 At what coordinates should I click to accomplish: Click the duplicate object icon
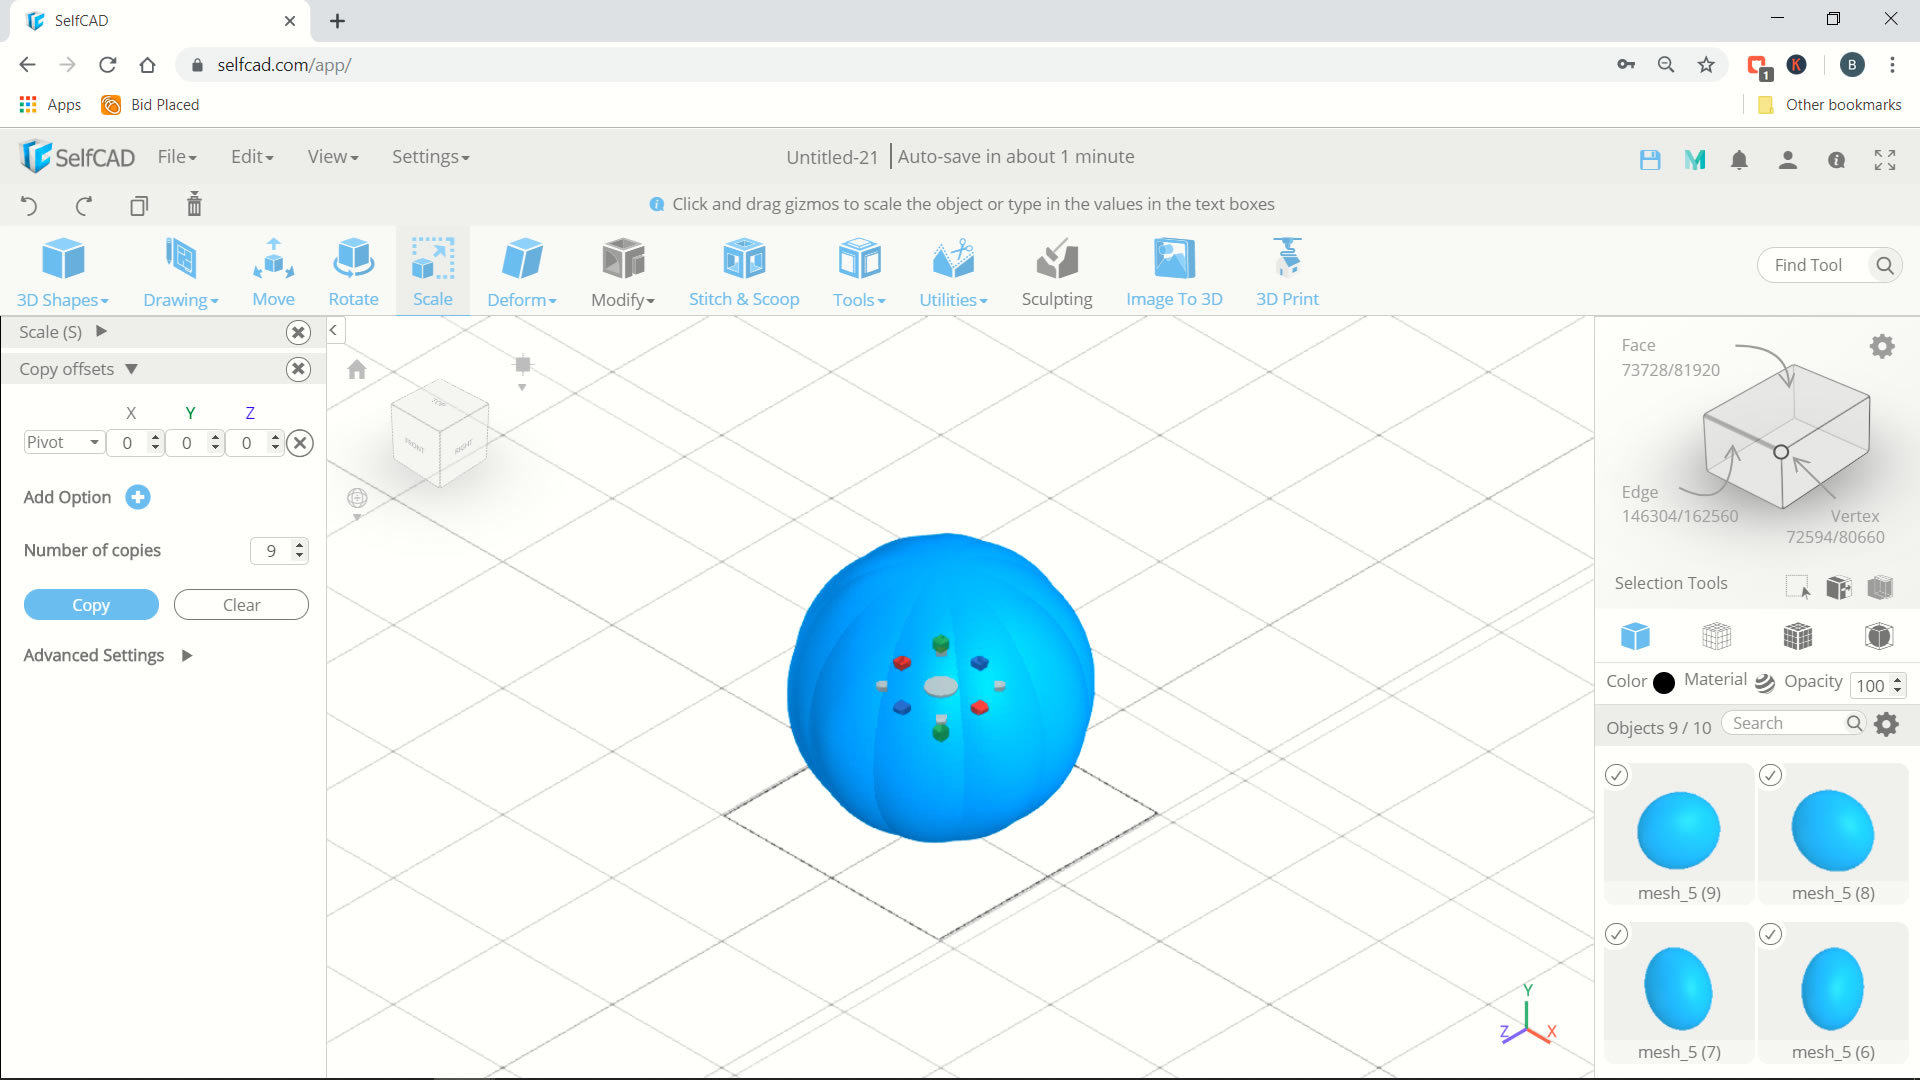pyautogui.click(x=139, y=206)
